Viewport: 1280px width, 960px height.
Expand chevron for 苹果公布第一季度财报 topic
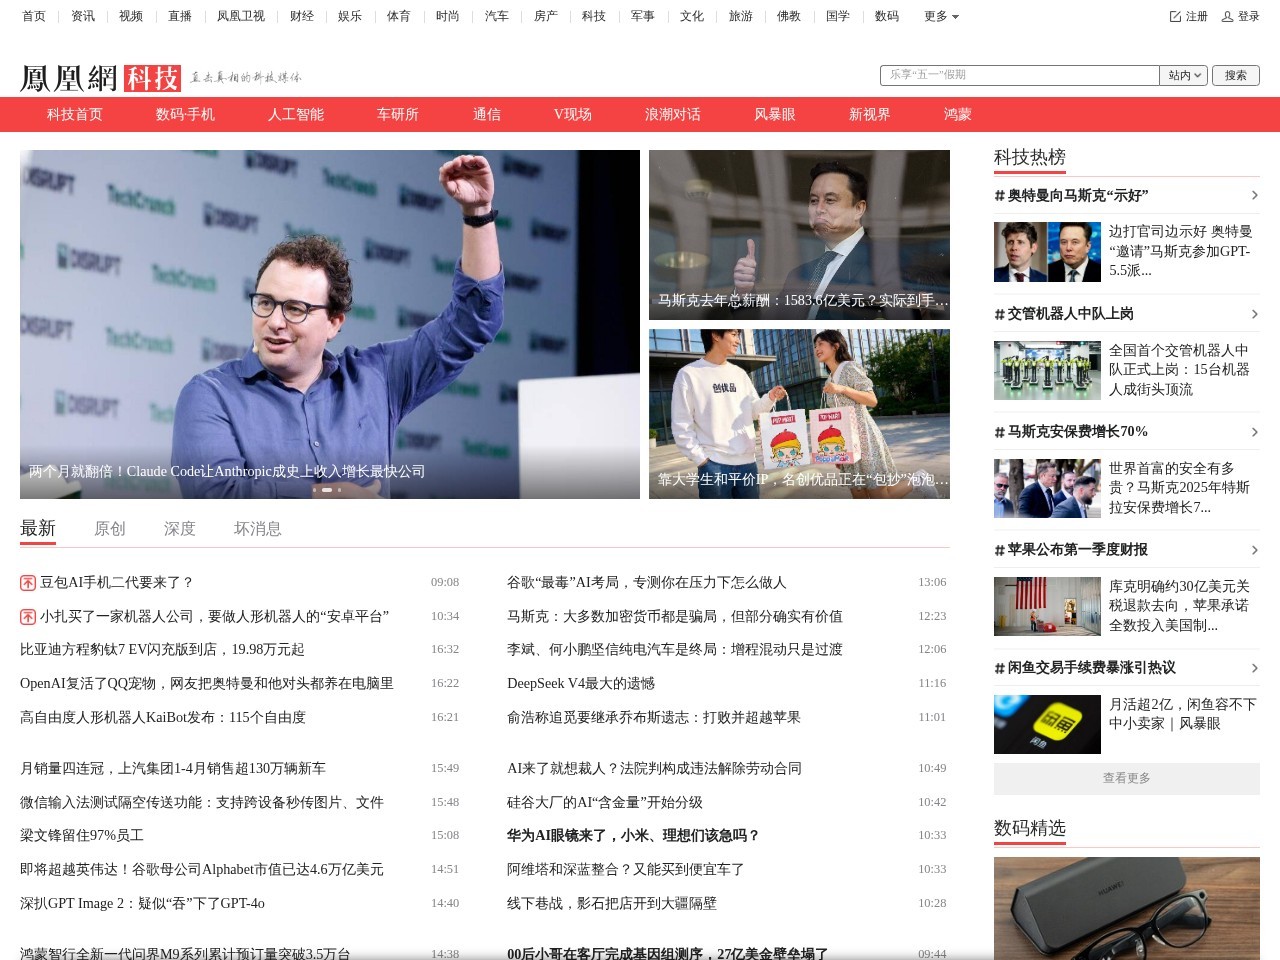coord(1254,550)
